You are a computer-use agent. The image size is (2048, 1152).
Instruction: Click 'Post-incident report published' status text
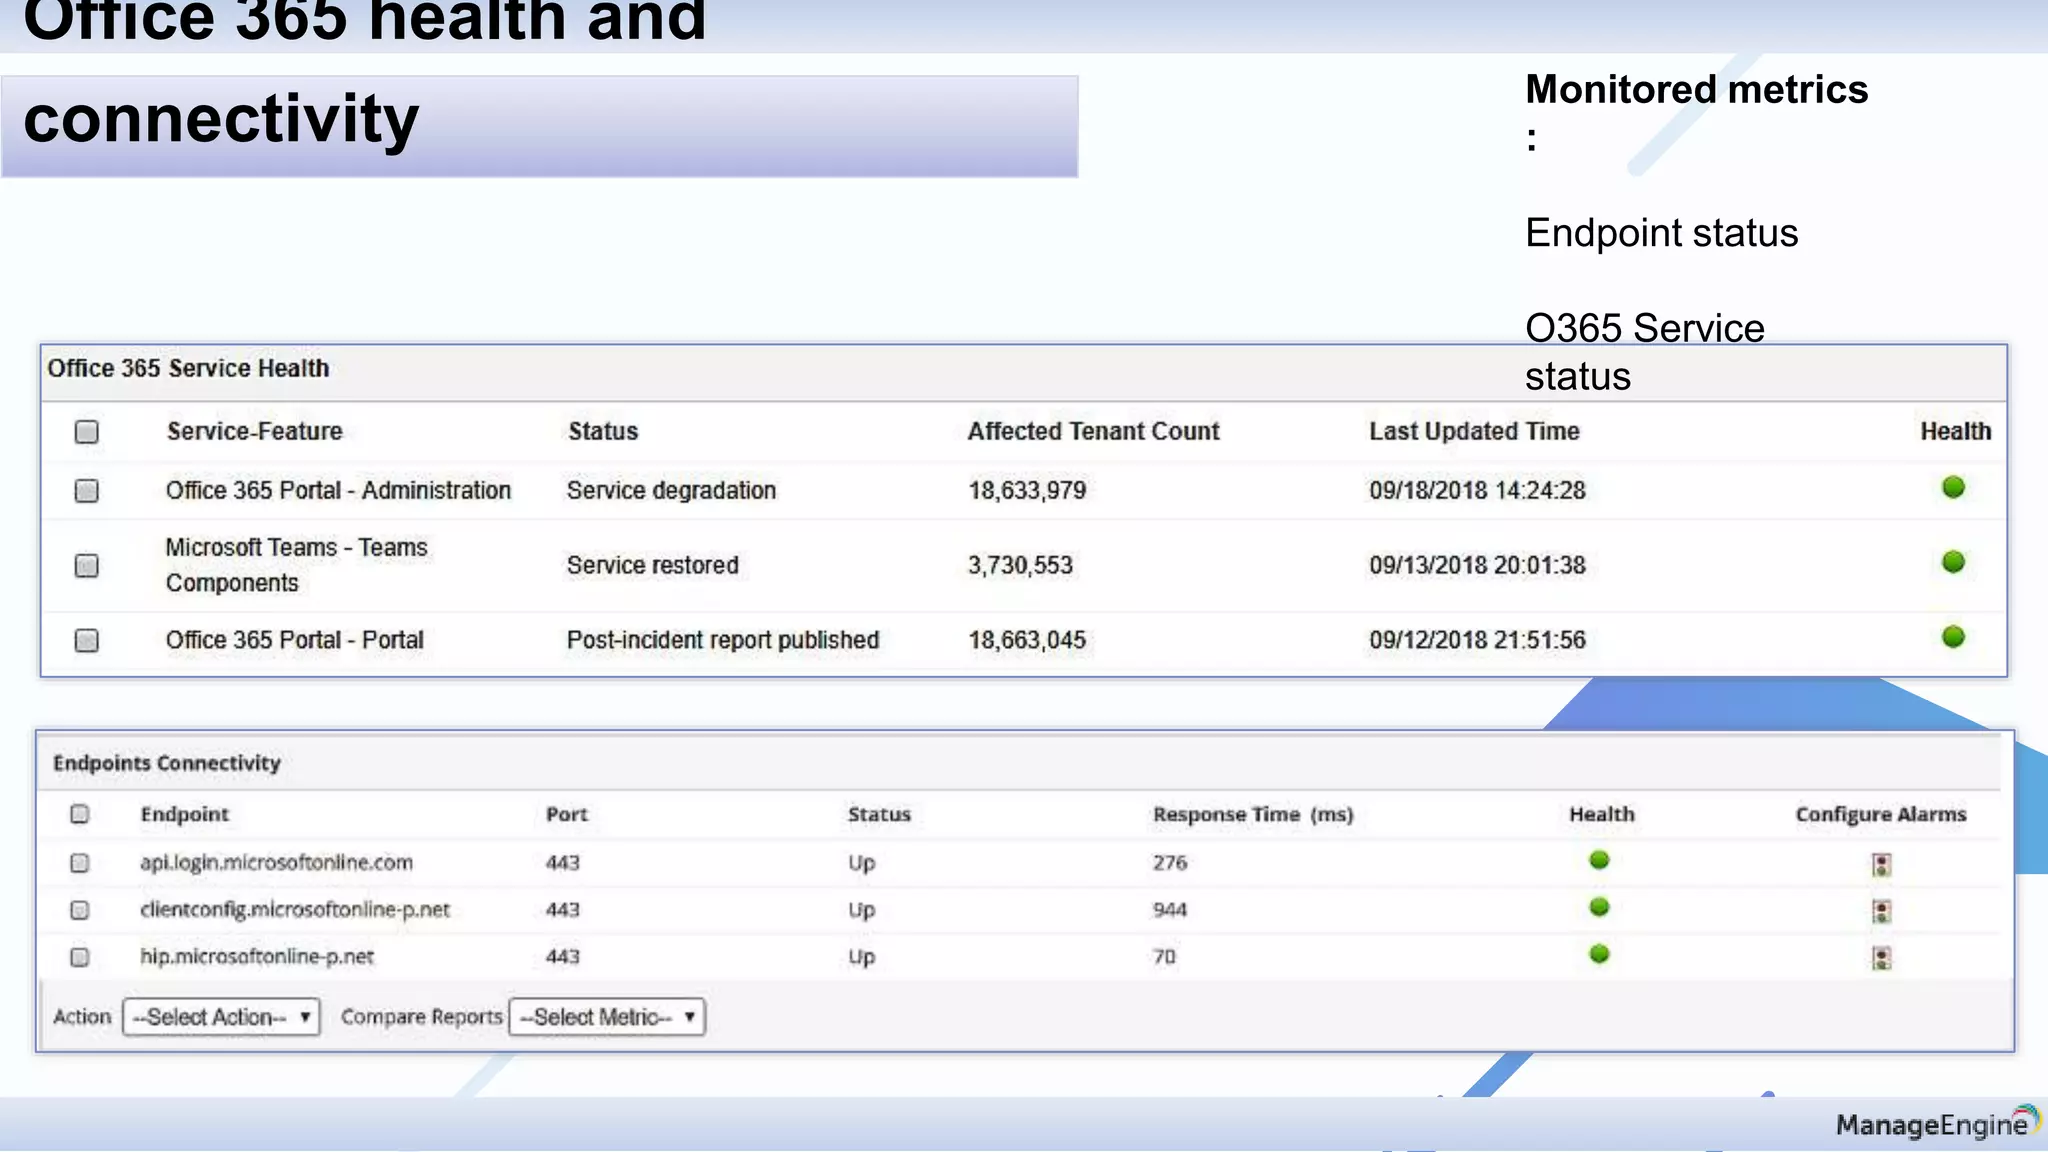[723, 640]
